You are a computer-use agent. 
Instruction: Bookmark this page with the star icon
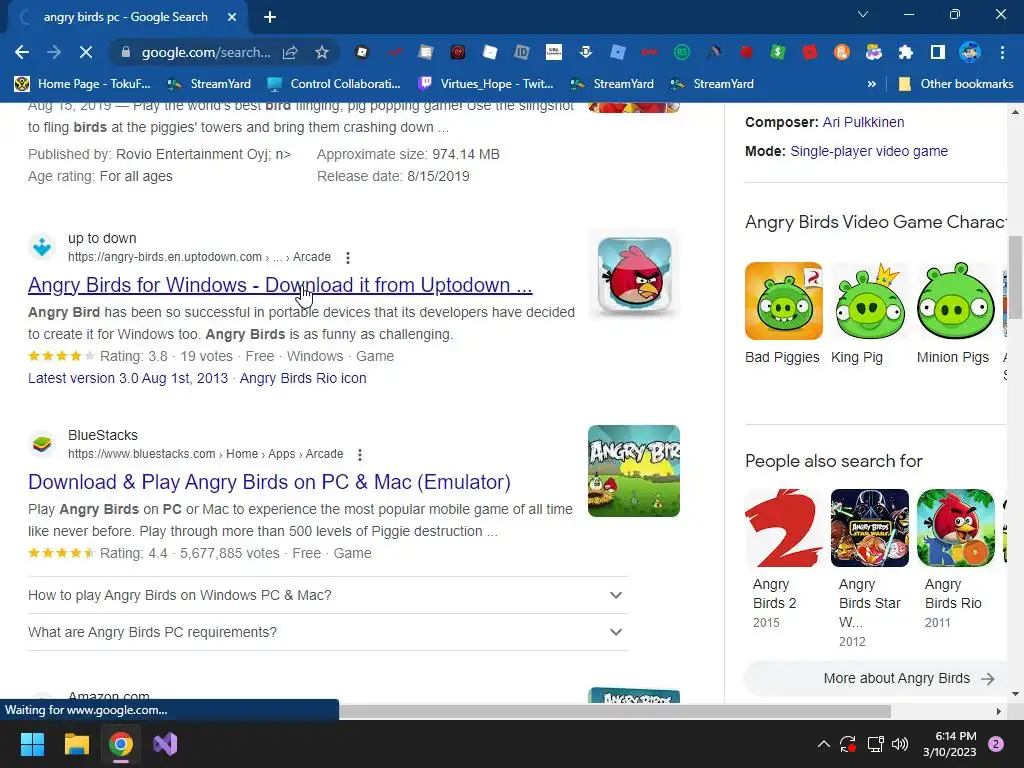322,52
